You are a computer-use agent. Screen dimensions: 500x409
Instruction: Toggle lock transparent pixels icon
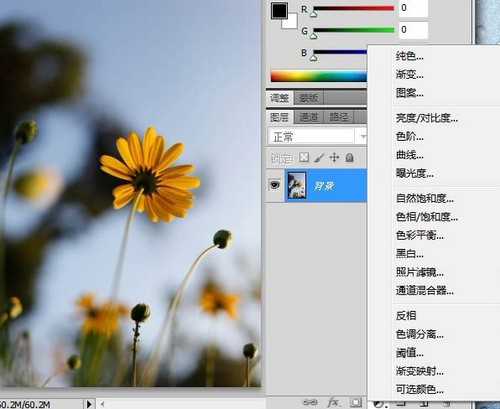click(x=304, y=157)
